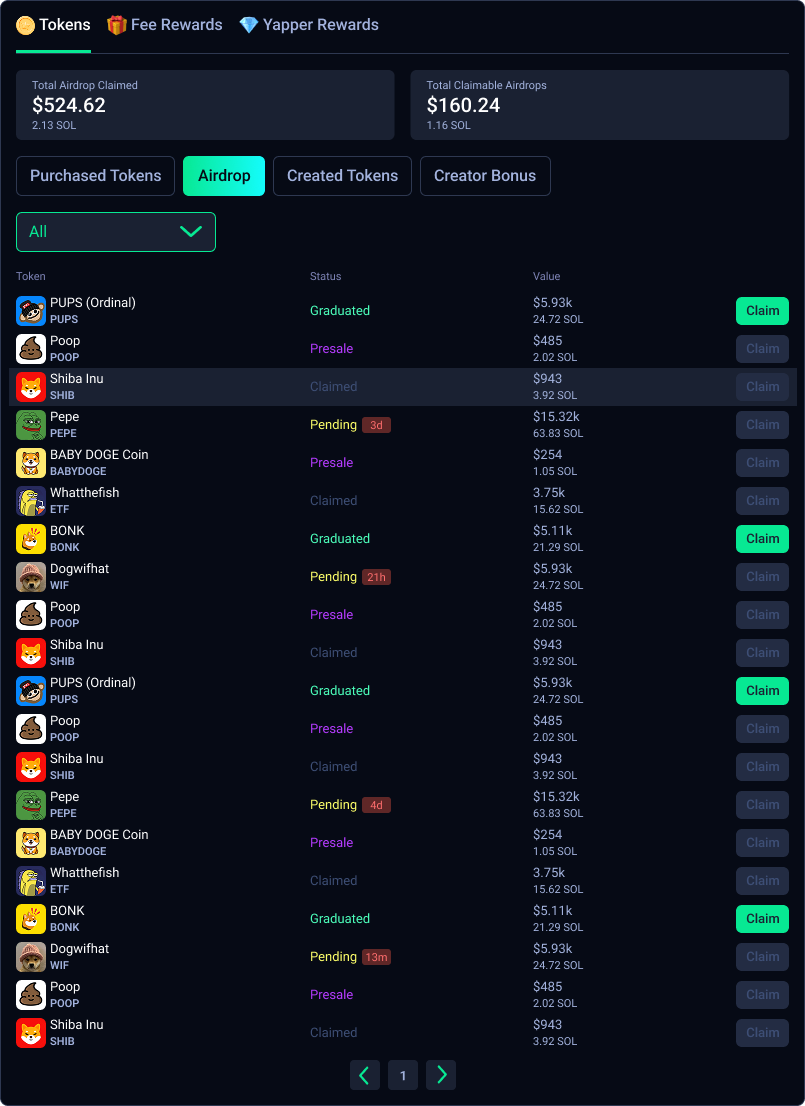
Task: Click the topmost PUPS (Ordinal) token icon
Action: point(31,311)
